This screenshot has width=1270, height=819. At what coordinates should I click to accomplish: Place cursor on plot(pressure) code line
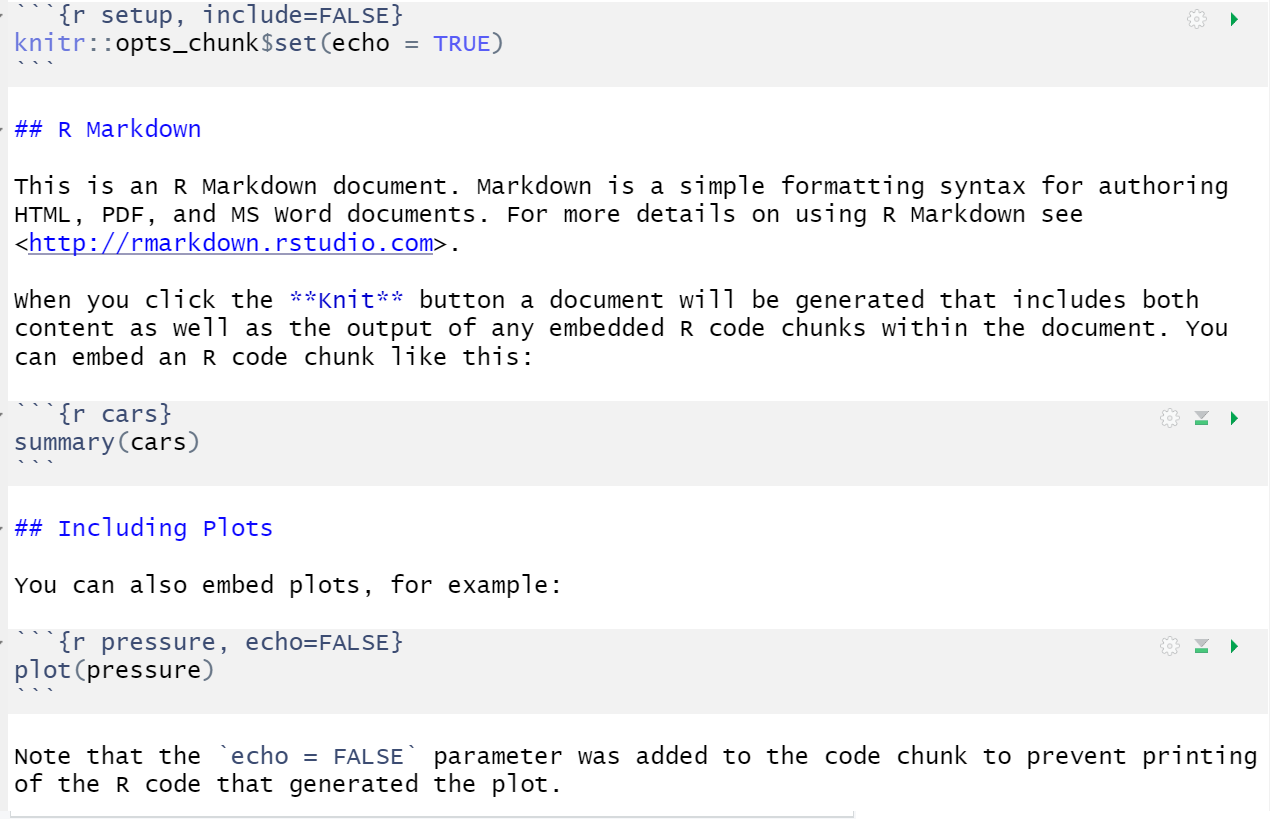pyautogui.click(x=114, y=670)
